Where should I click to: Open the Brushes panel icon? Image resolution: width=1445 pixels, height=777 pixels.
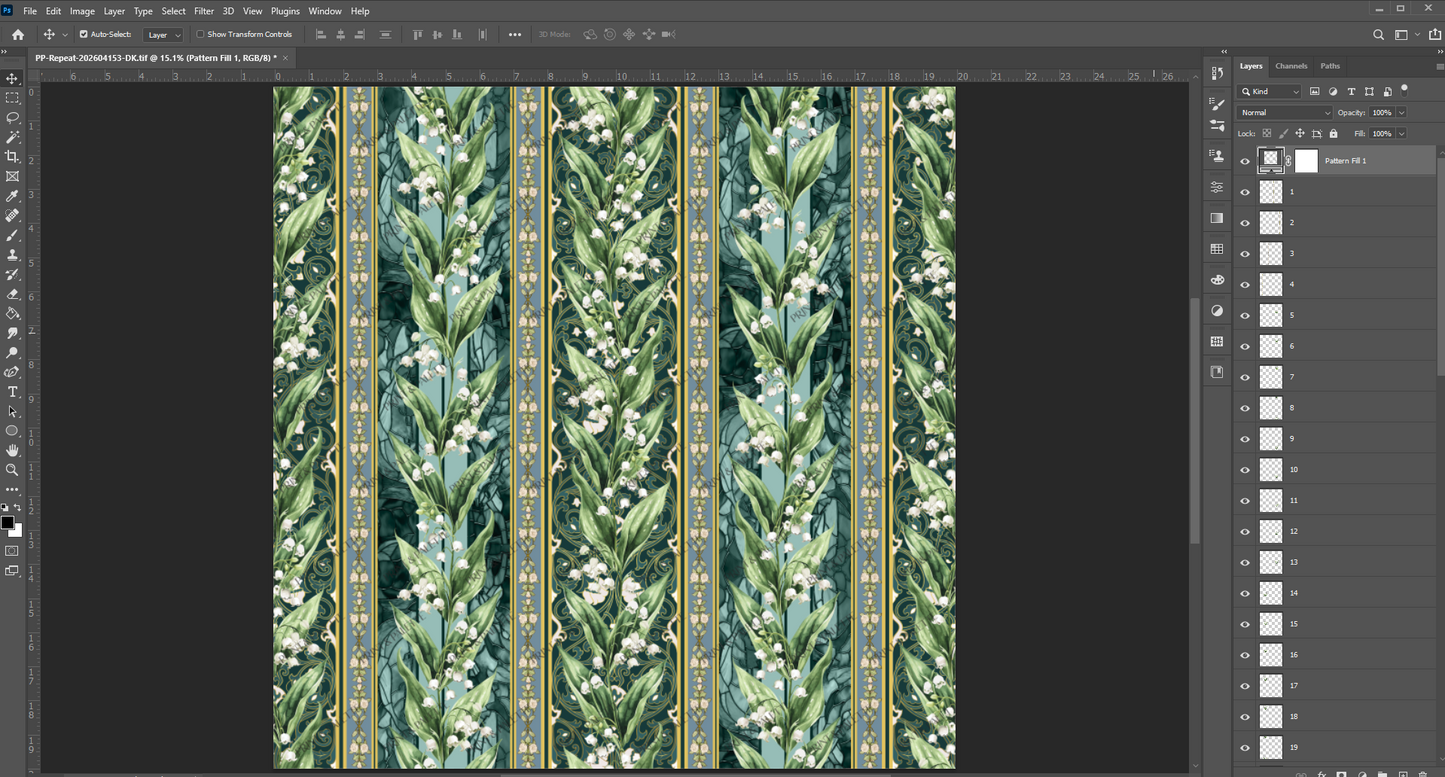pos(1217,126)
